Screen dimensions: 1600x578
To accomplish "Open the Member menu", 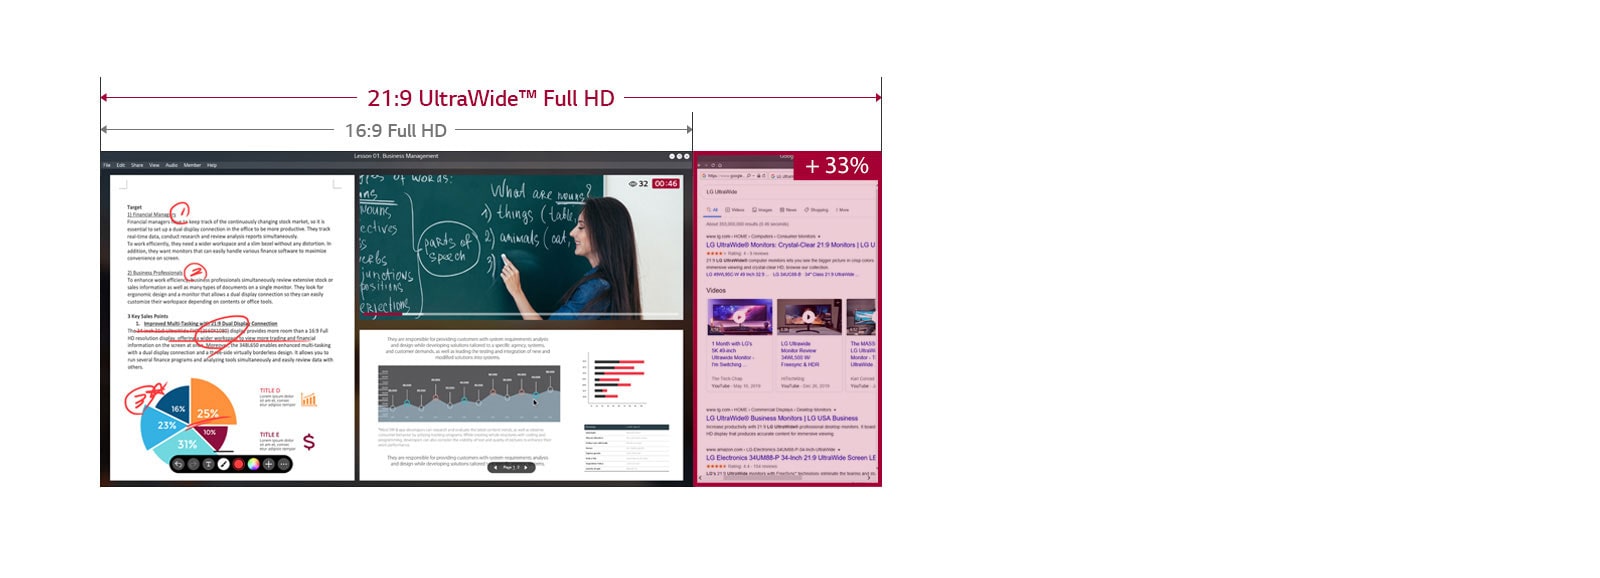I will click(192, 165).
